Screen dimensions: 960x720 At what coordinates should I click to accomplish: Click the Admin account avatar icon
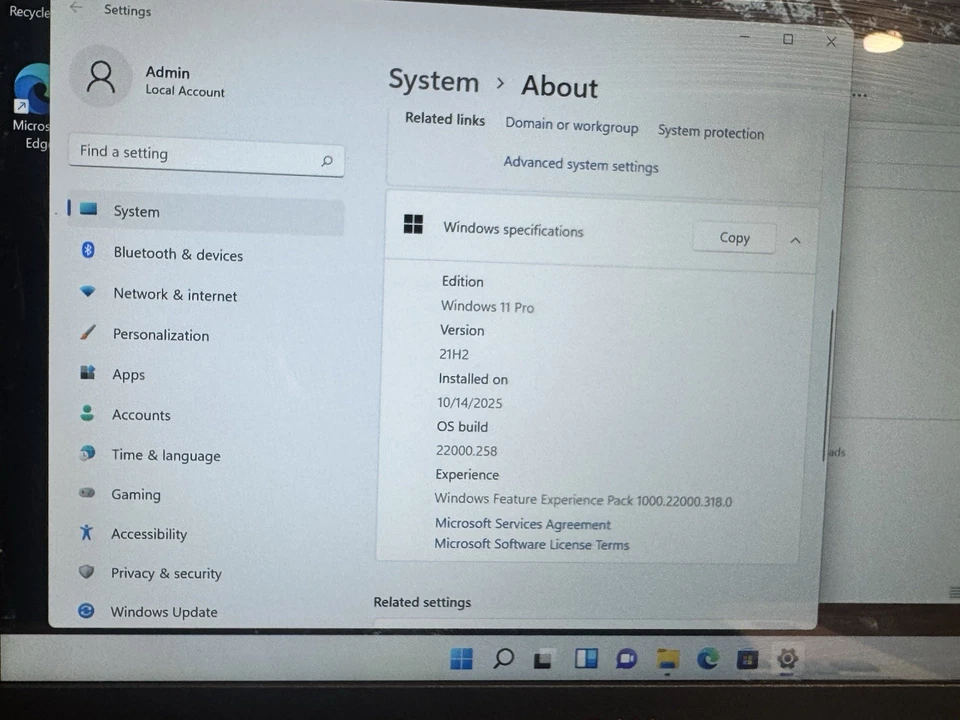101,77
